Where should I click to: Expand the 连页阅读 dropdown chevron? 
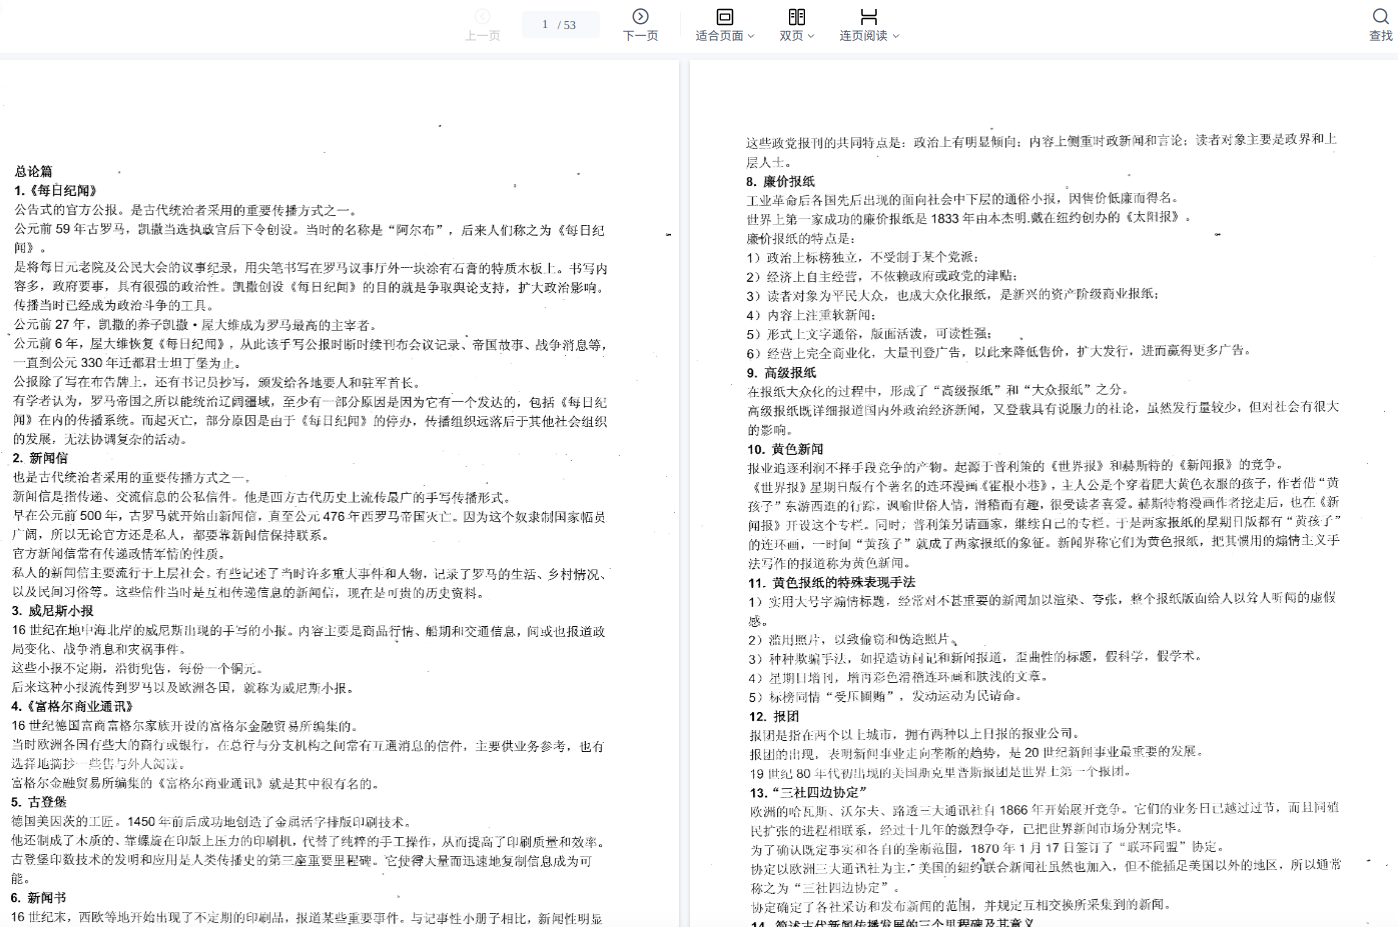(896, 36)
